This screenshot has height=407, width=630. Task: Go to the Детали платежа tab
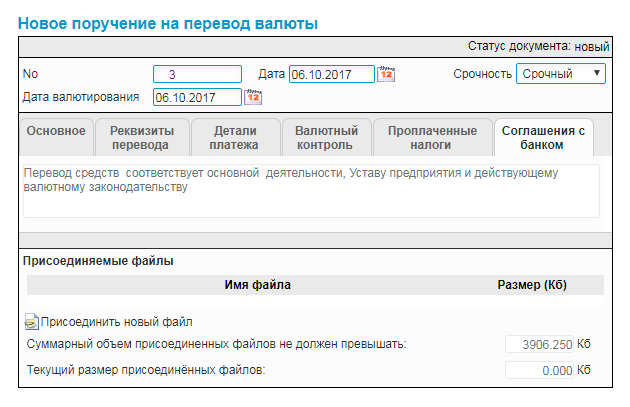tap(235, 137)
